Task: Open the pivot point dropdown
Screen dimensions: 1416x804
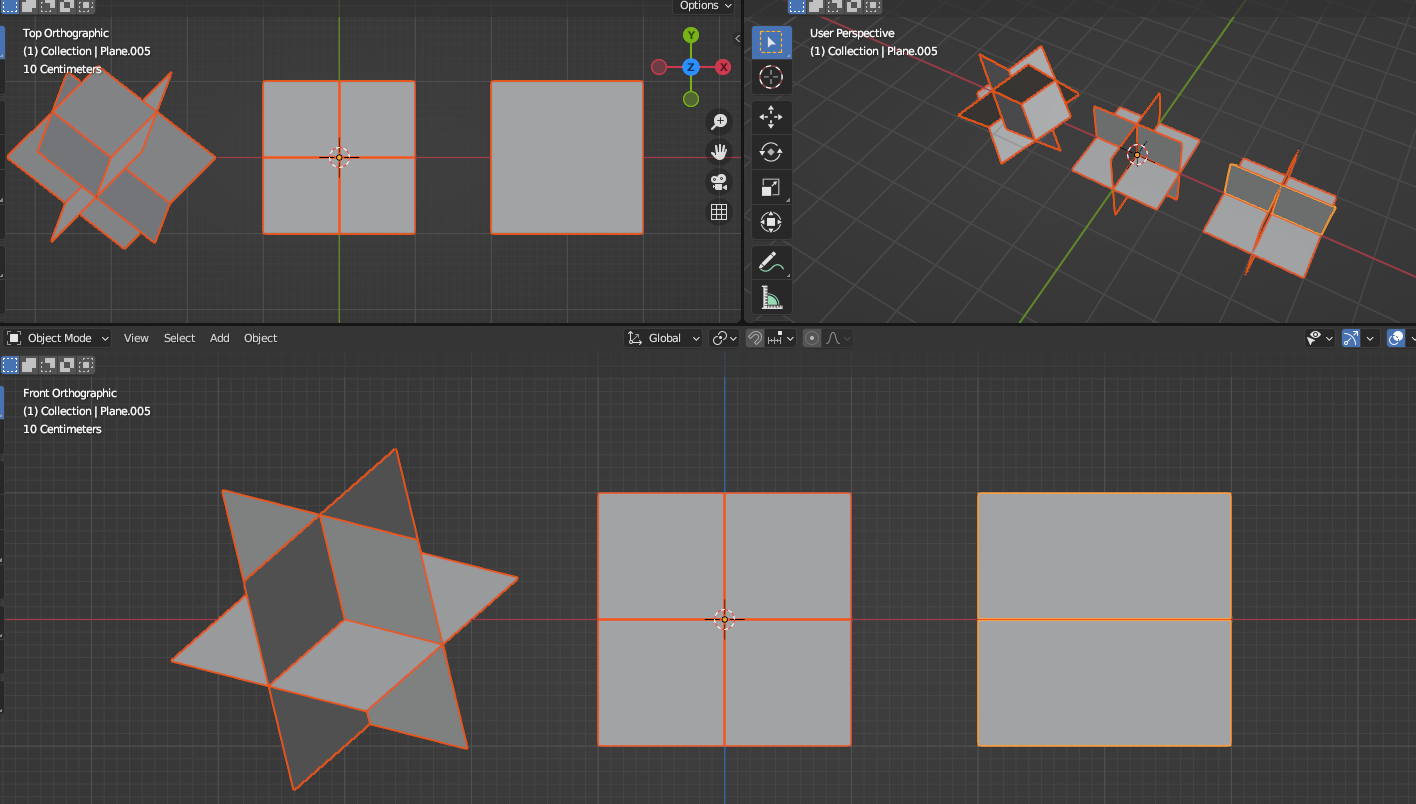Action: click(725, 338)
